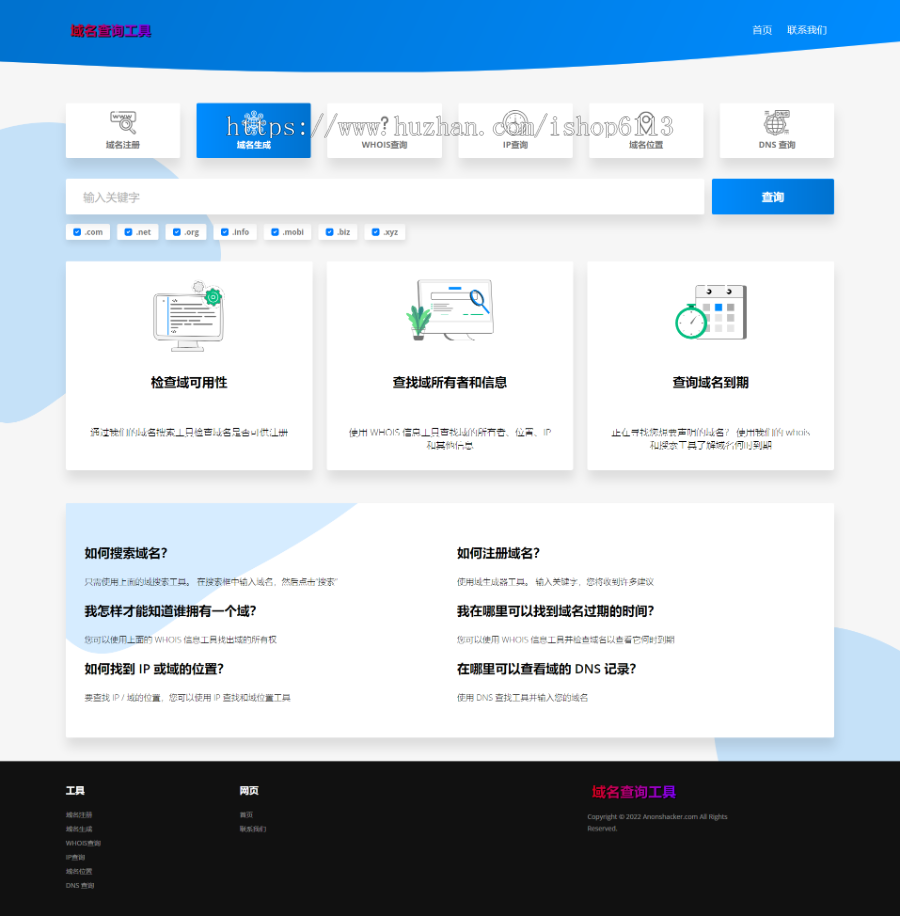Image resolution: width=900 pixels, height=916 pixels.
Task: Toggle the .mobi checkbox
Action: [275, 232]
